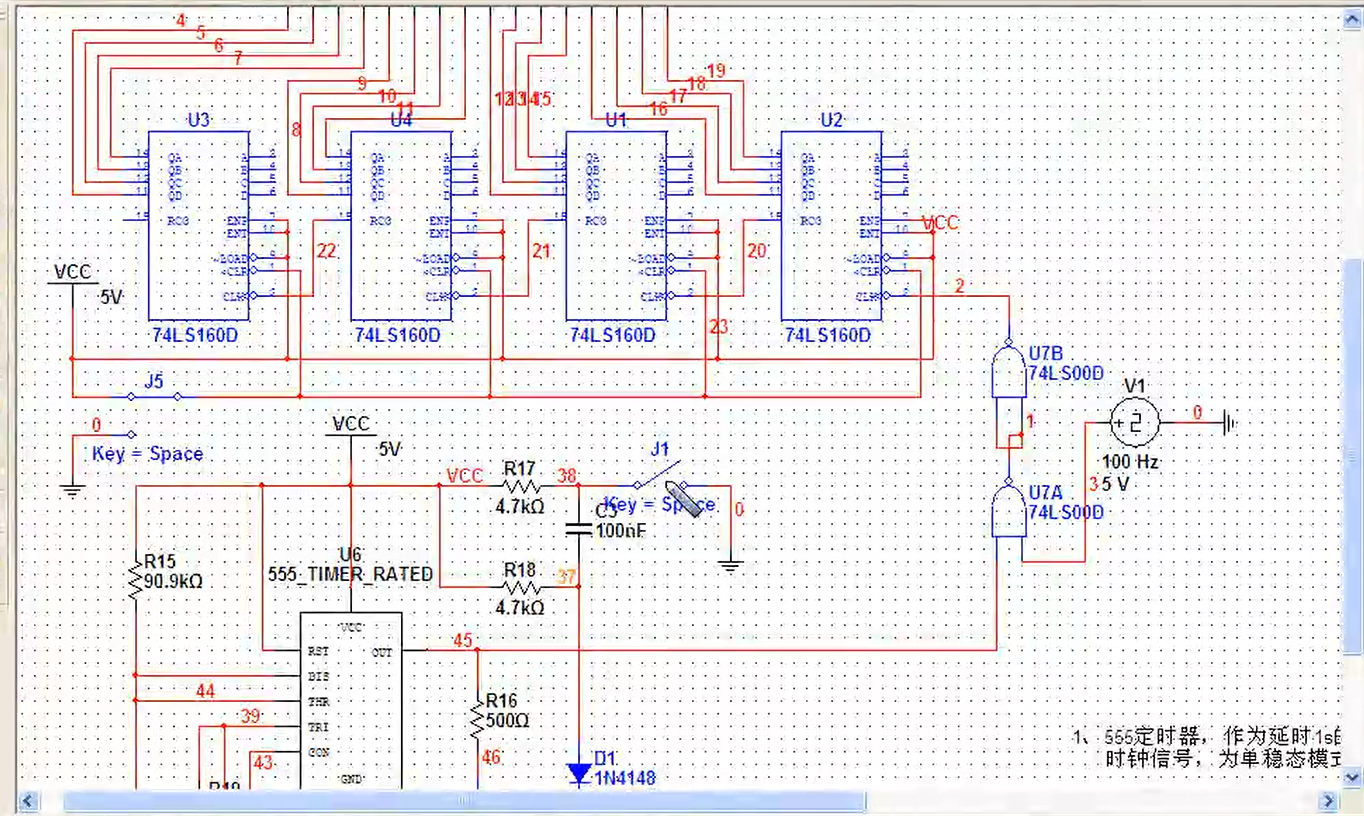Click net label 21 between U4 and U1
The height and width of the screenshot is (816, 1364).
tap(541, 252)
